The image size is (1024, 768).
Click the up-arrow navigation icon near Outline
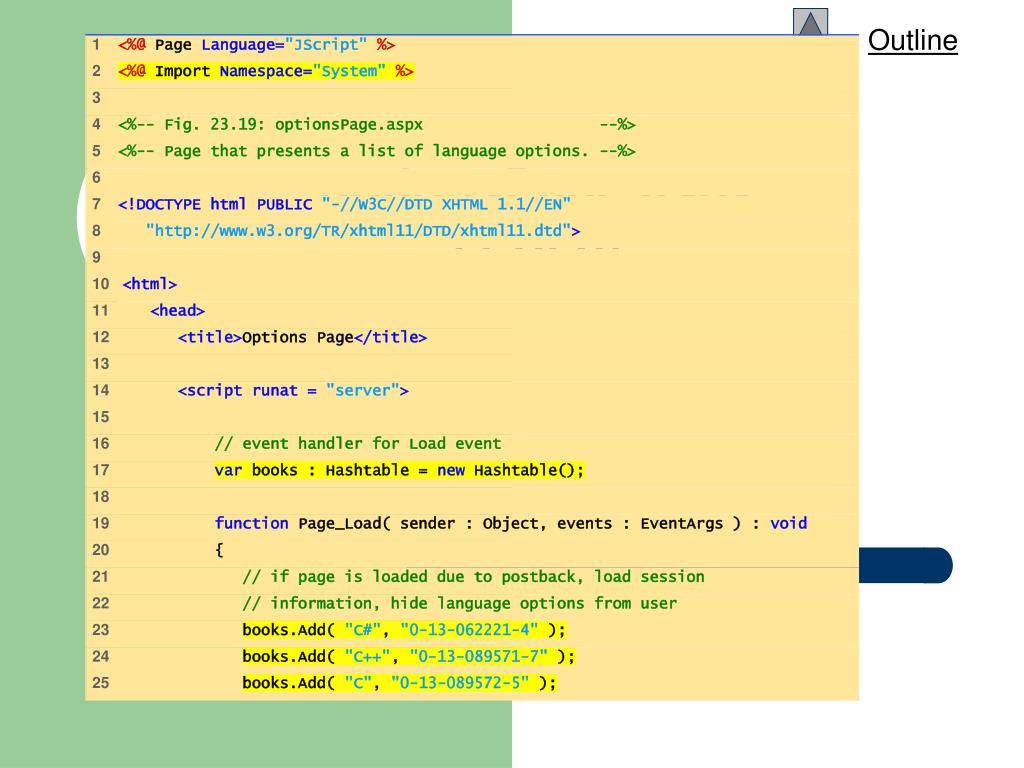pyautogui.click(x=810, y=22)
